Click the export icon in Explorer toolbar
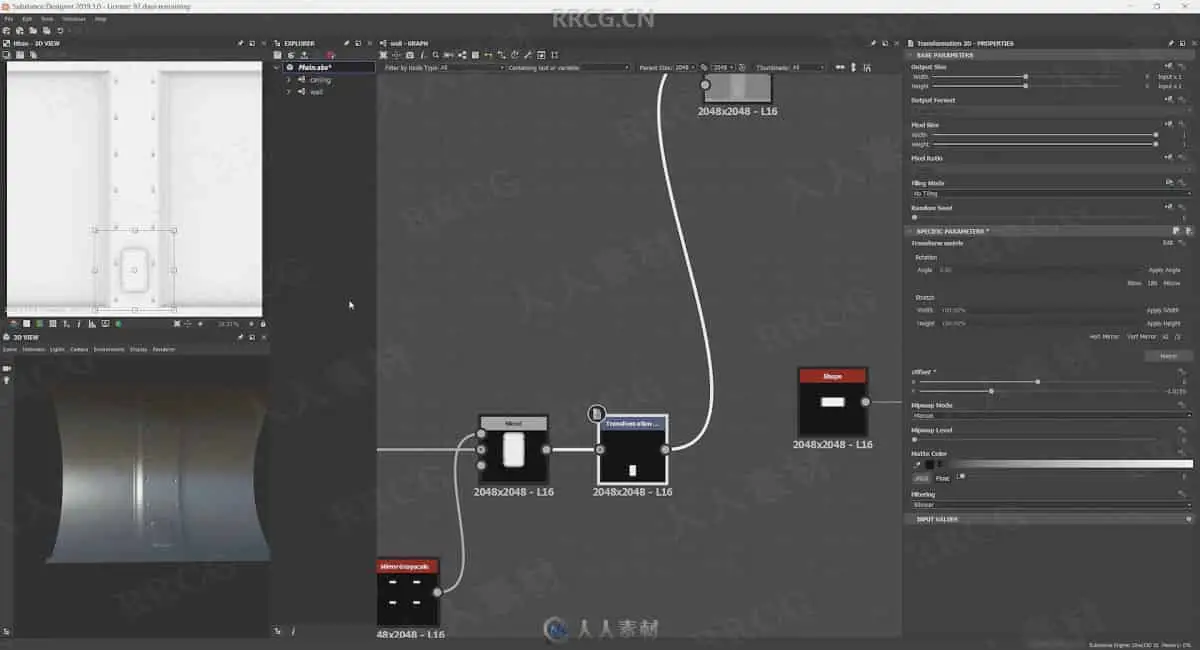This screenshot has height=650, width=1200. [303, 55]
